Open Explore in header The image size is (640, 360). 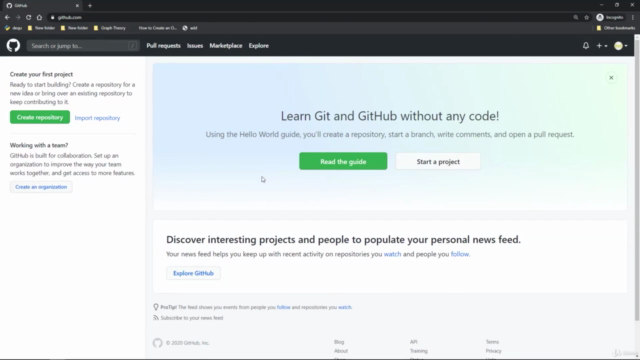259,46
